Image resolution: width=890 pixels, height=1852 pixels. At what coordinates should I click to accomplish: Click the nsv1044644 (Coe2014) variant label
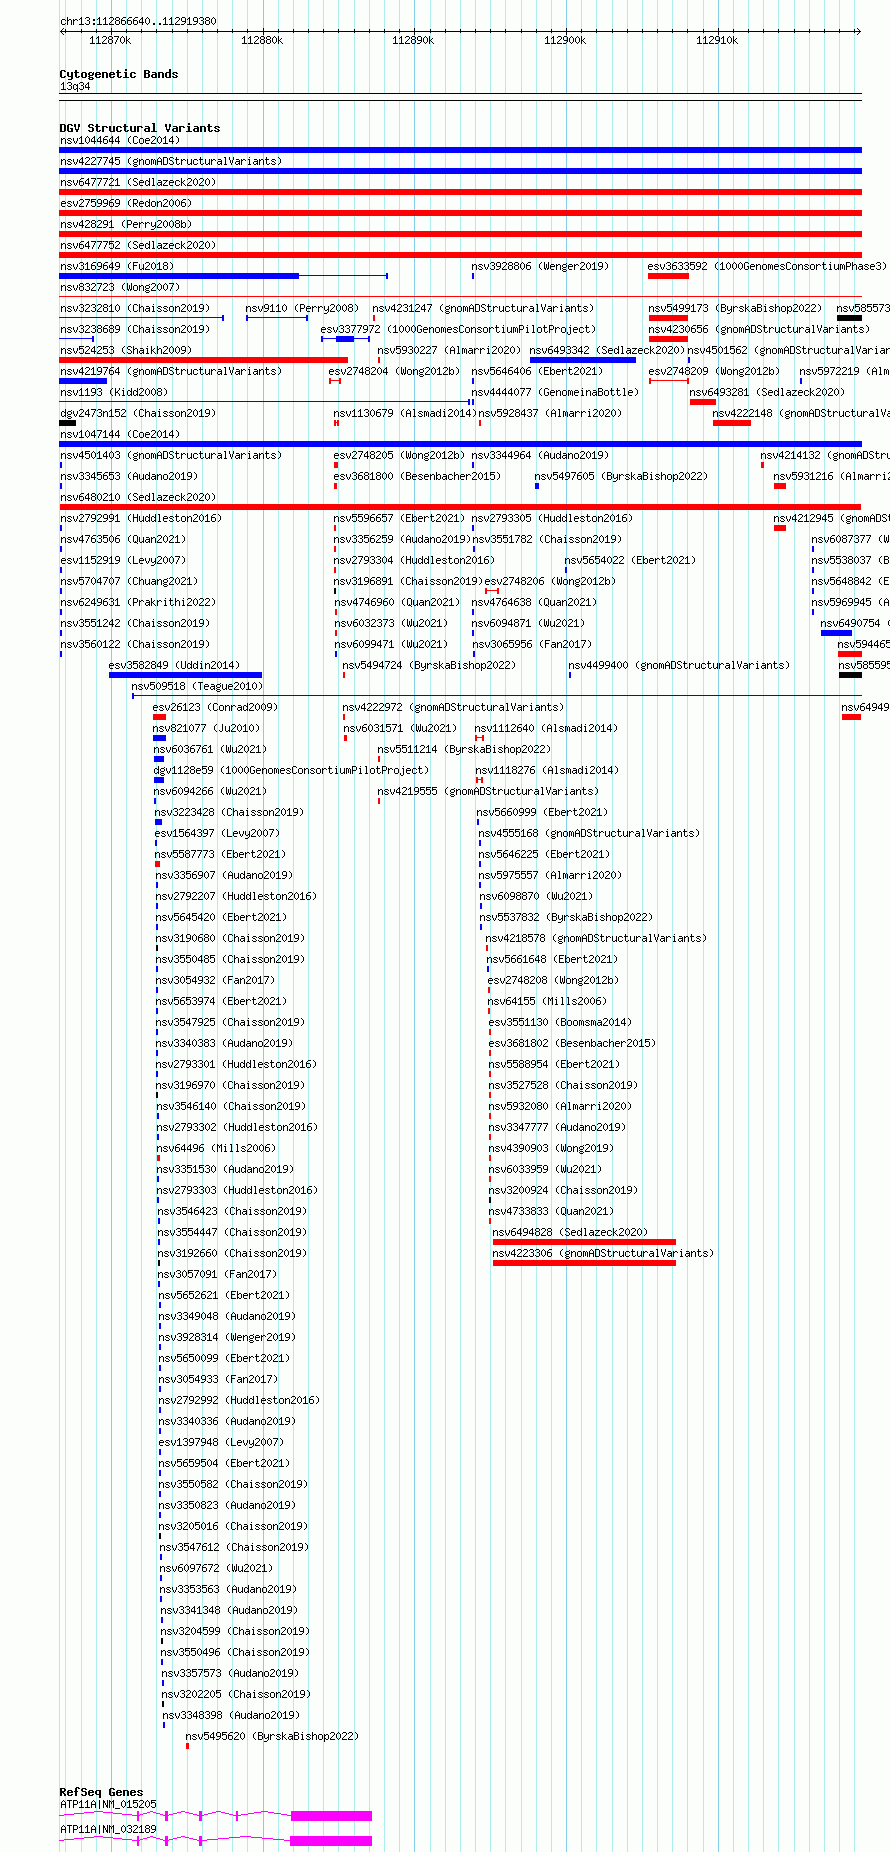click(119, 140)
